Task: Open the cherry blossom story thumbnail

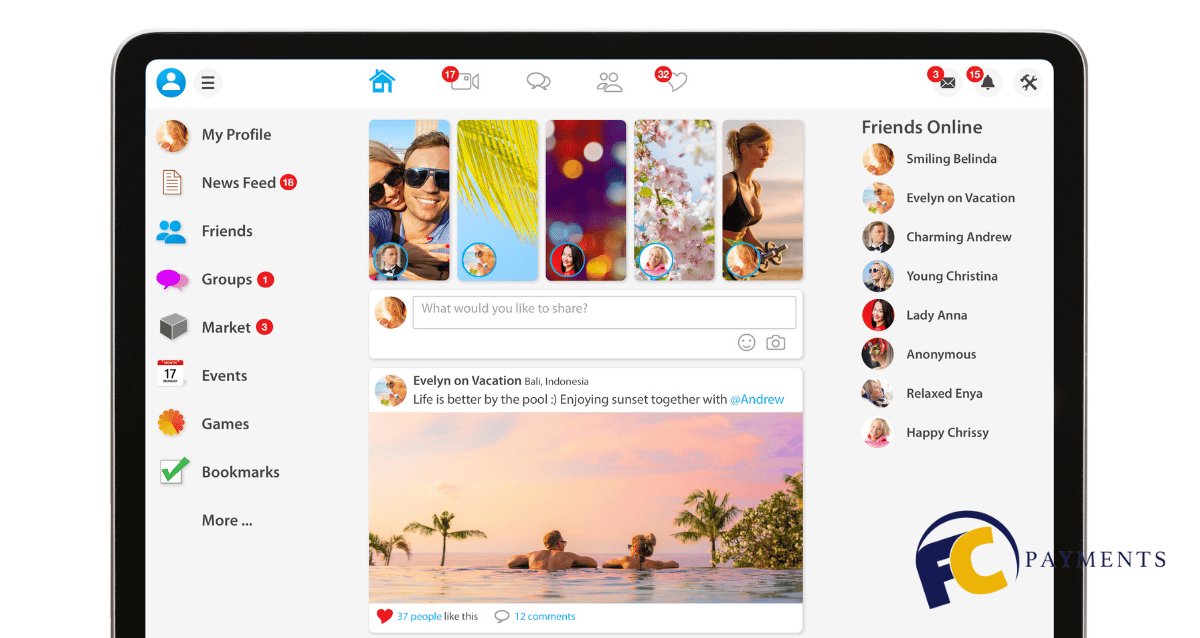Action: [x=675, y=200]
